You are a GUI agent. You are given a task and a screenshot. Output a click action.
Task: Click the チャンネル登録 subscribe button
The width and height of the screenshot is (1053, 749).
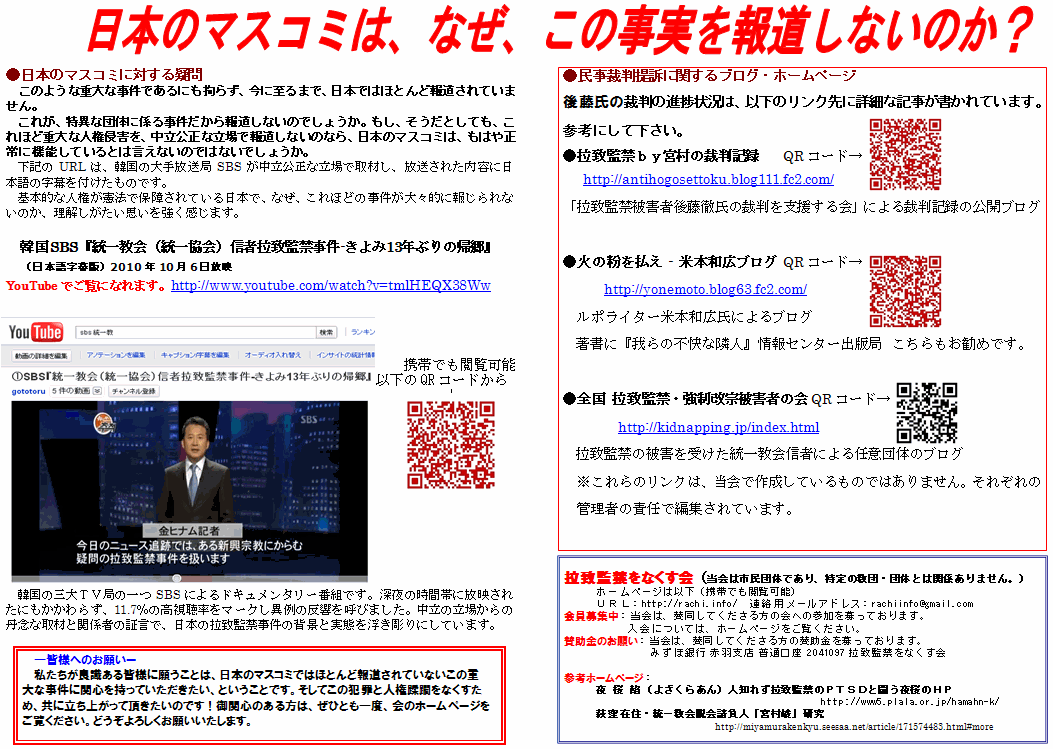pyautogui.click(x=134, y=391)
